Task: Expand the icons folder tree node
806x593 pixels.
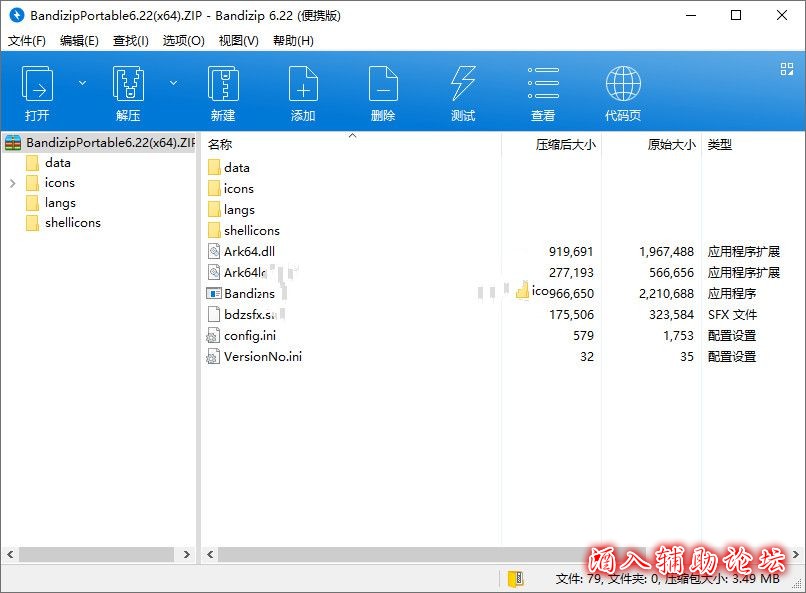Action: [13, 183]
